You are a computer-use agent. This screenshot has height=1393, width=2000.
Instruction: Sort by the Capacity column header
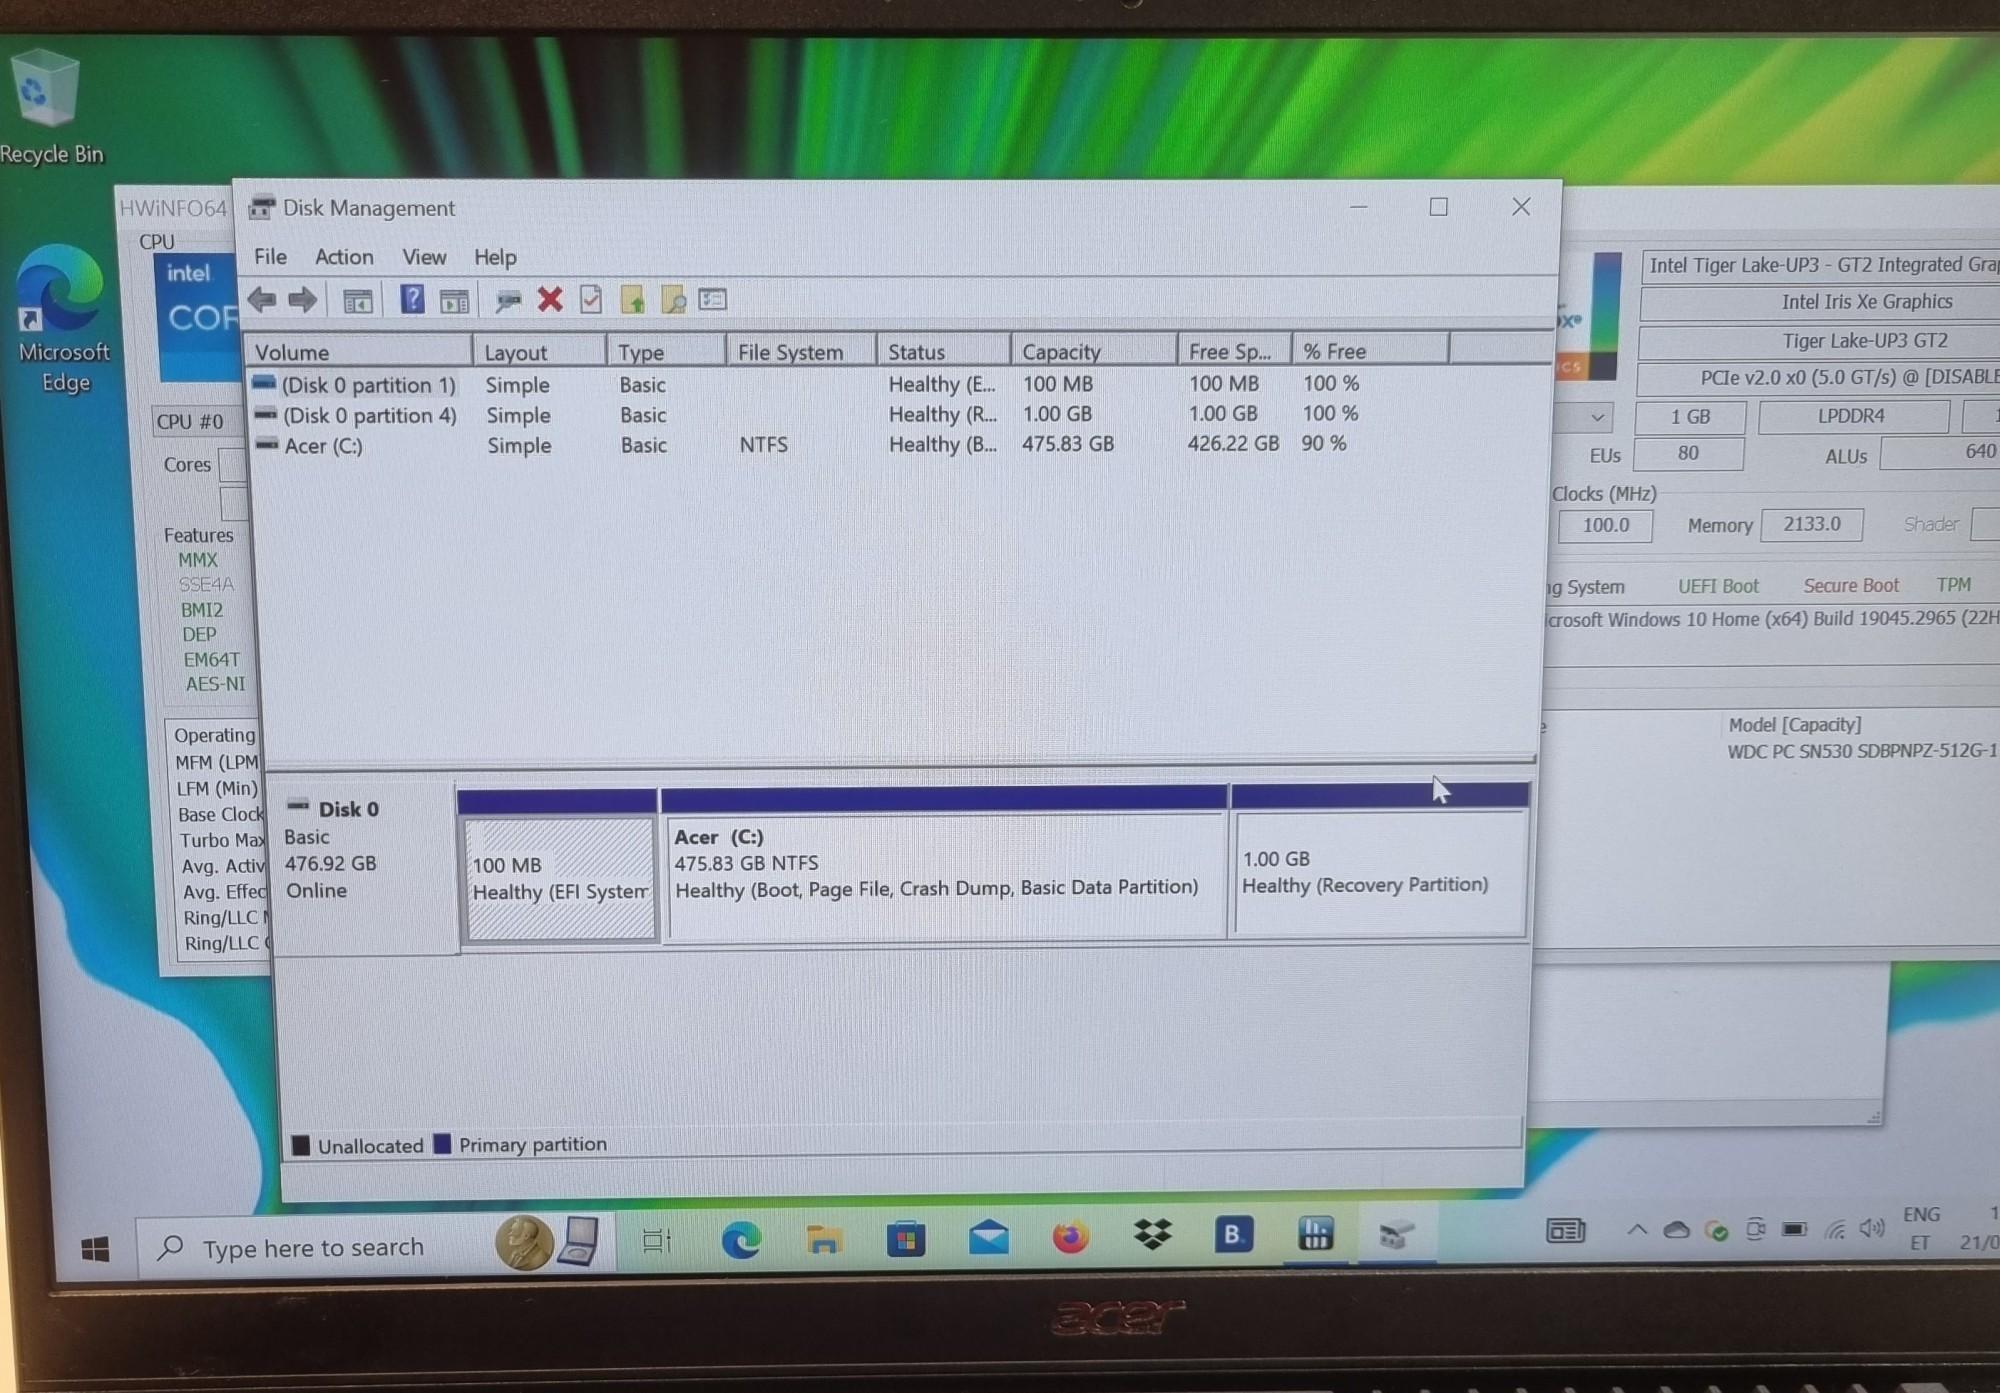click(x=1094, y=351)
